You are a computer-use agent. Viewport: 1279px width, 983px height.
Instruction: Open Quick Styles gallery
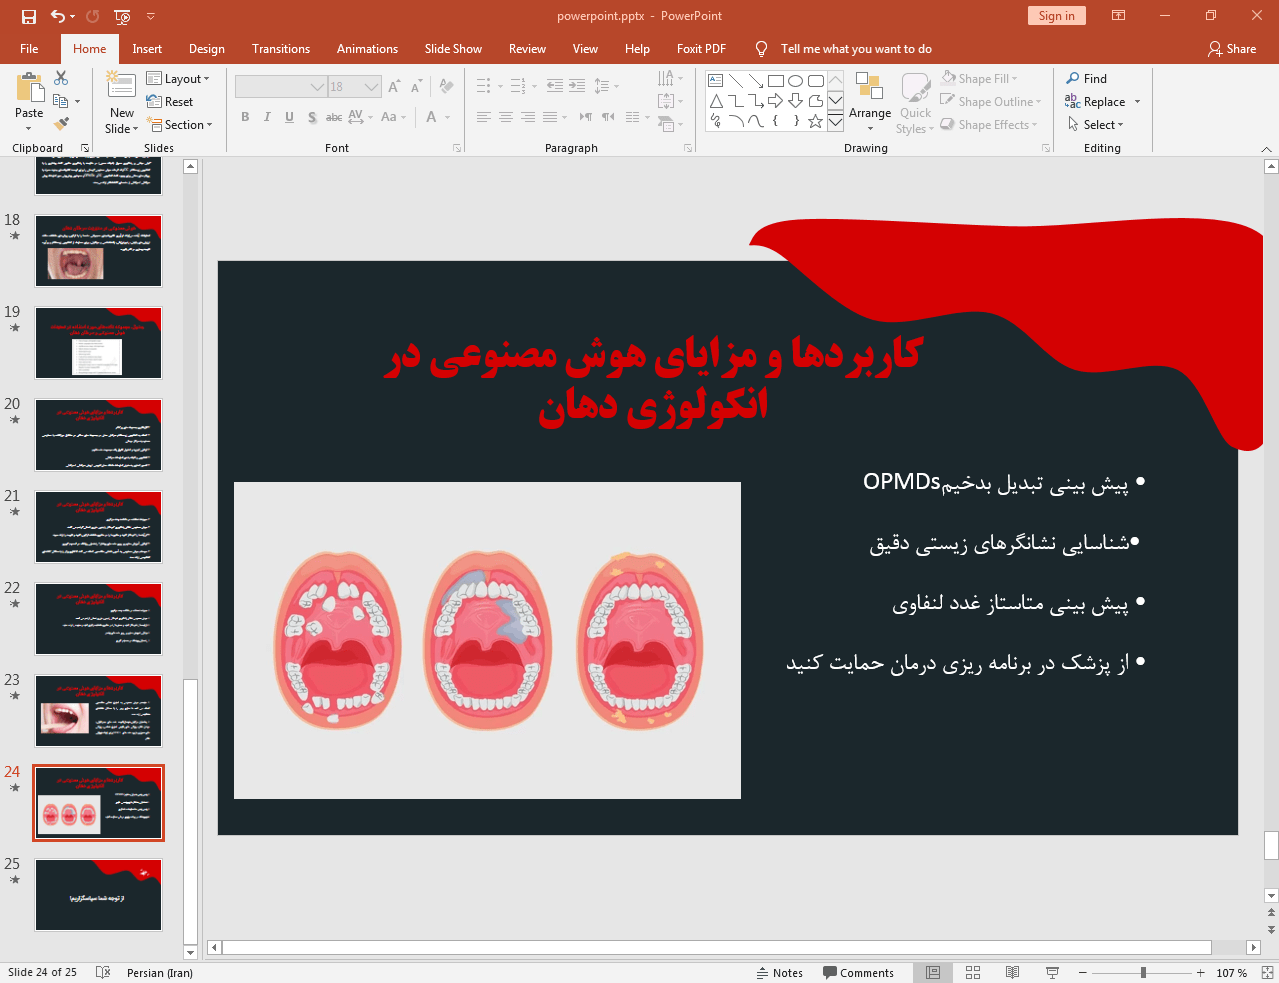(x=915, y=102)
